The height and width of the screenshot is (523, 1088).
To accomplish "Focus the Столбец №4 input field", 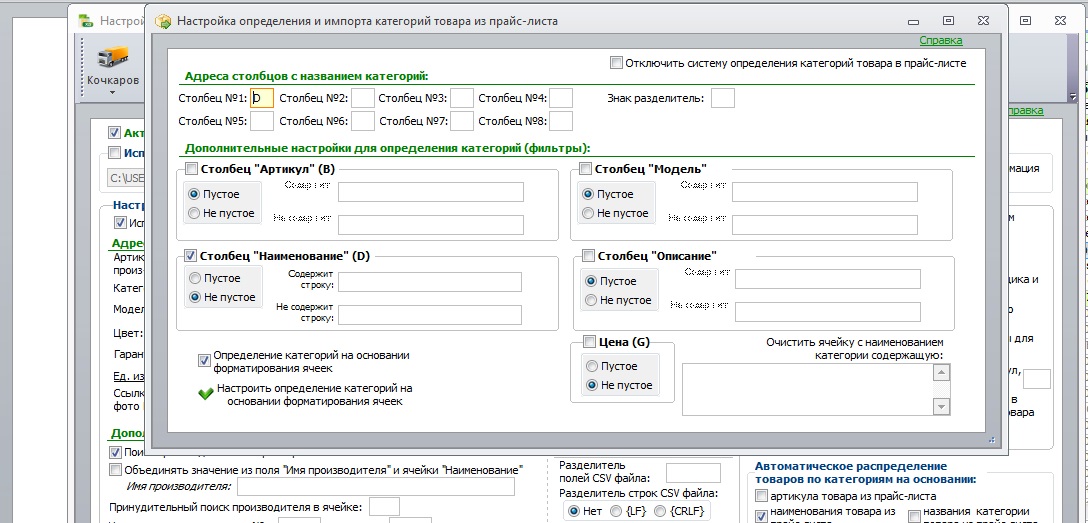I will tap(561, 98).
